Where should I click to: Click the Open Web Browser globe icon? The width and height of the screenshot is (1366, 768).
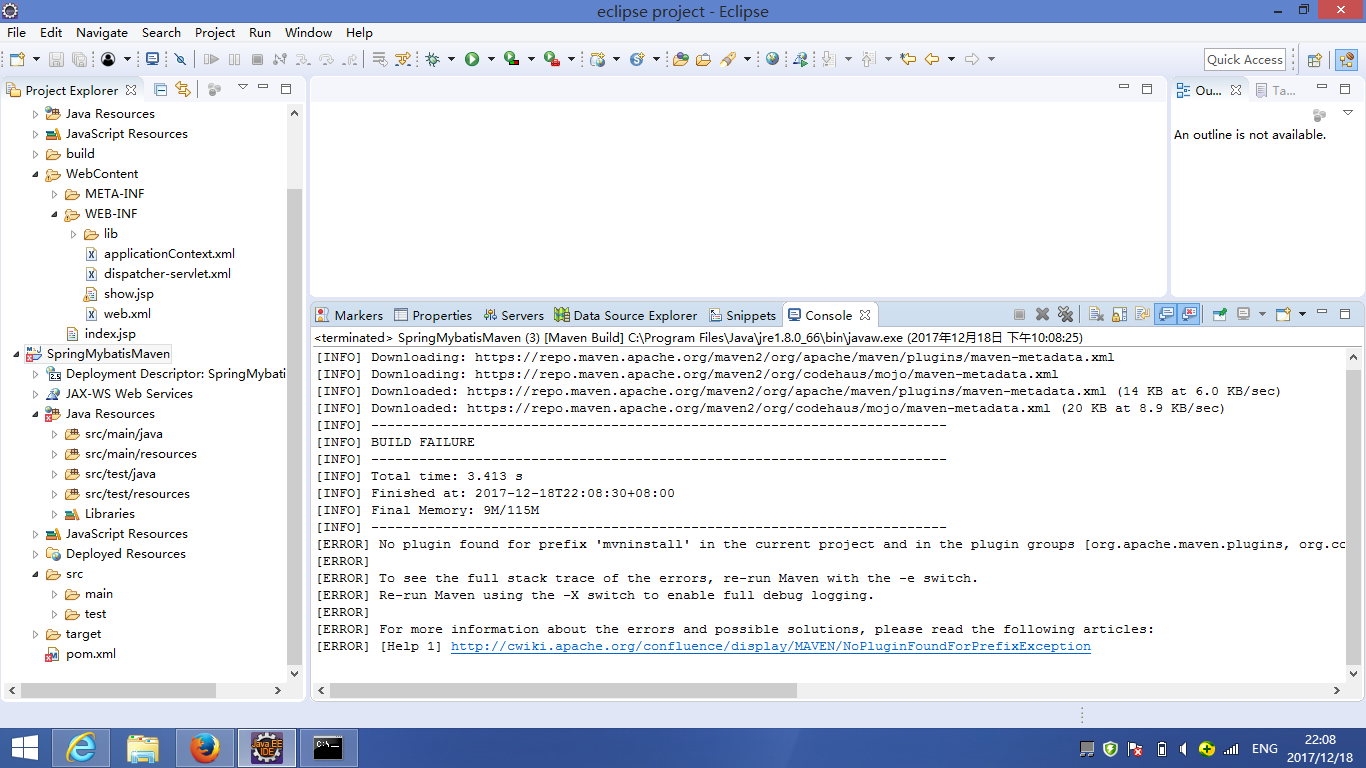[772, 59]
